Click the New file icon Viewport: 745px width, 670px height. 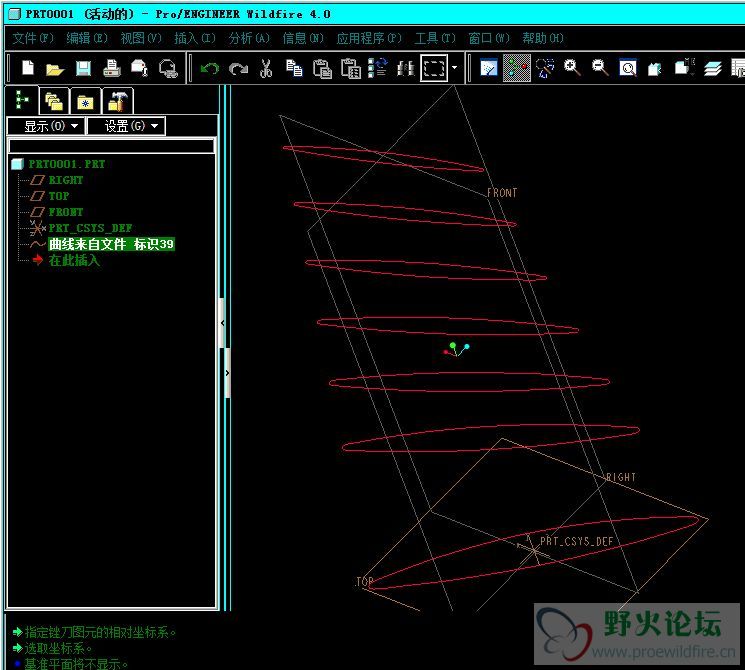[x=28, y=68]
